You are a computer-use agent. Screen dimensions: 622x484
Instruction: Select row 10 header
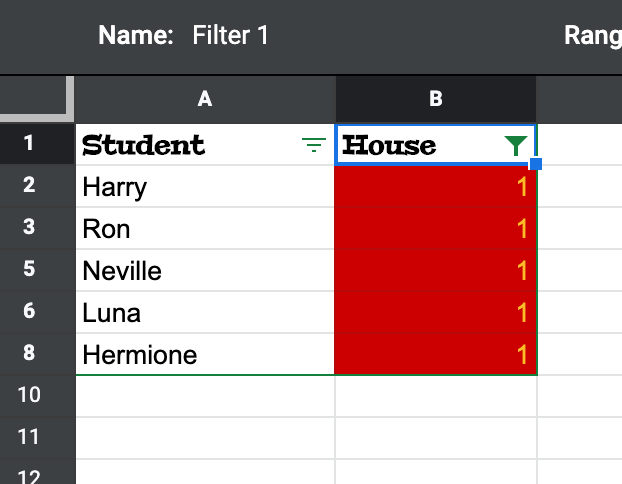(x=28, y=396)
